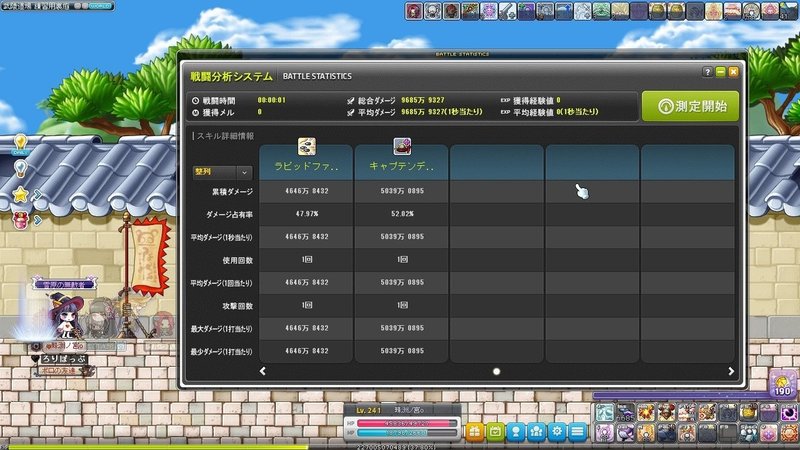Click the meso coin icon beside 獲得メル
Image resolution: width=800 pixels, height=450 pixels.
click(195, 113)
